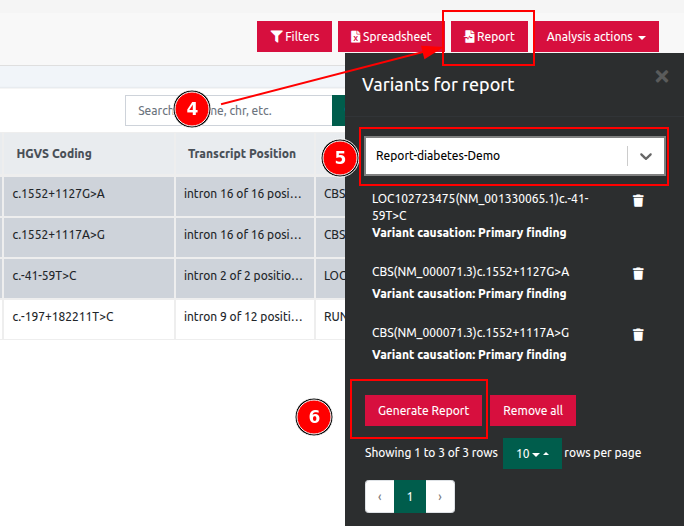
Task: Open the Filters panel
Action: (294, 37)
